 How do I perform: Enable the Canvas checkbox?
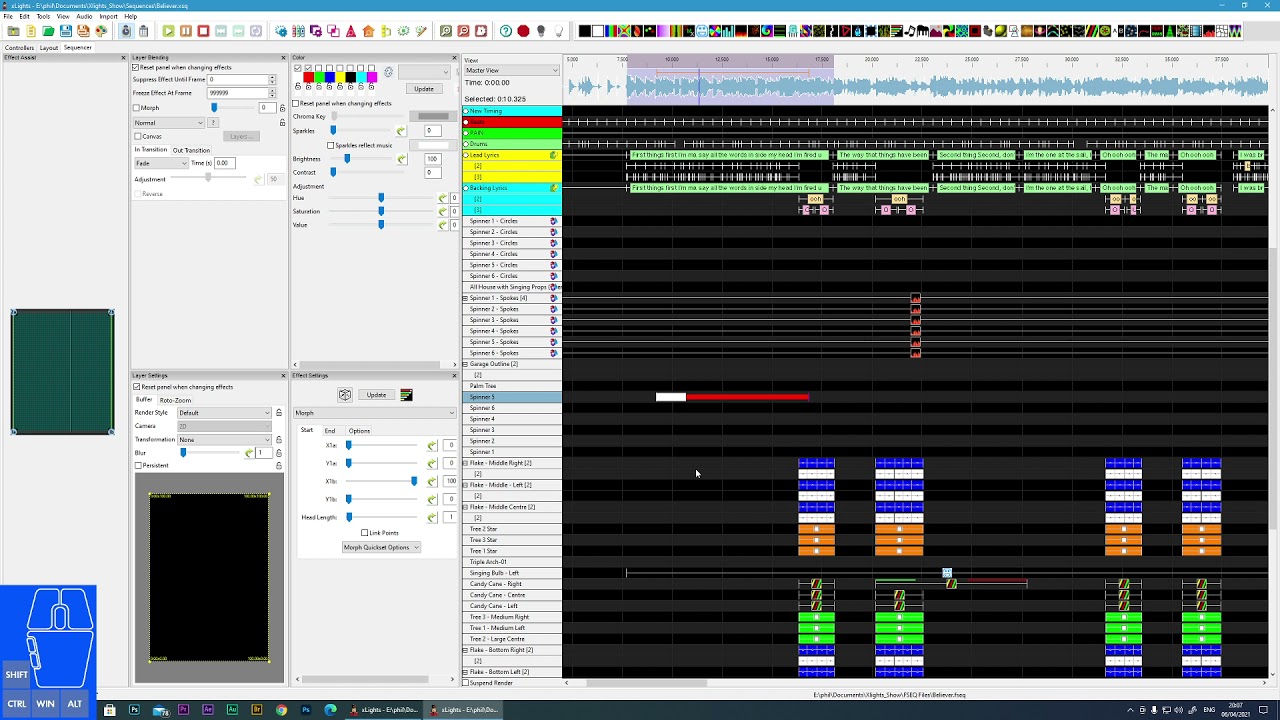(x=138, y=136)
